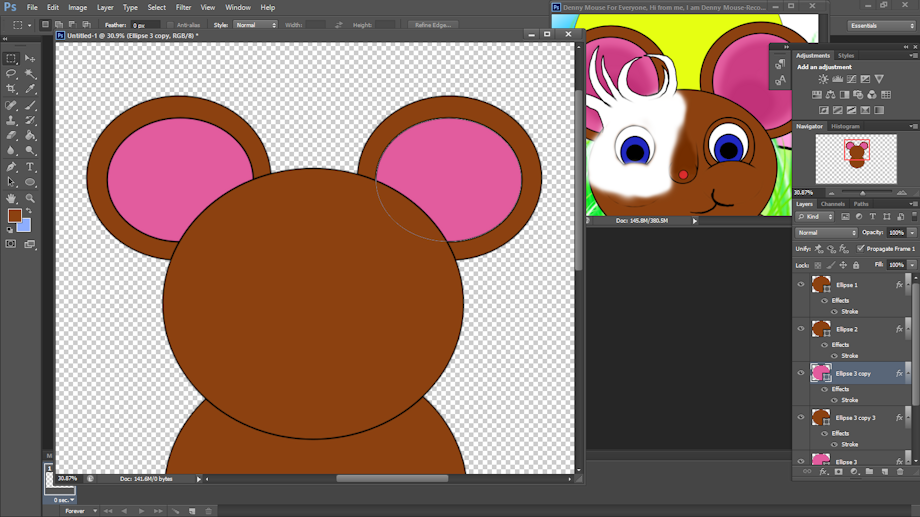This screenshot has width=920, height=517.
Task: Click the brown foreground color swatch
Action: [15, 215]
